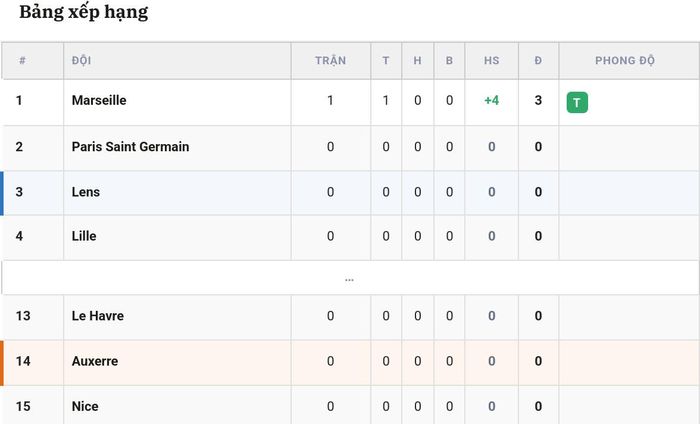The width and height of the screenshot is (700, 424).
Task: Click the Đ points column header
Action: 538,60
